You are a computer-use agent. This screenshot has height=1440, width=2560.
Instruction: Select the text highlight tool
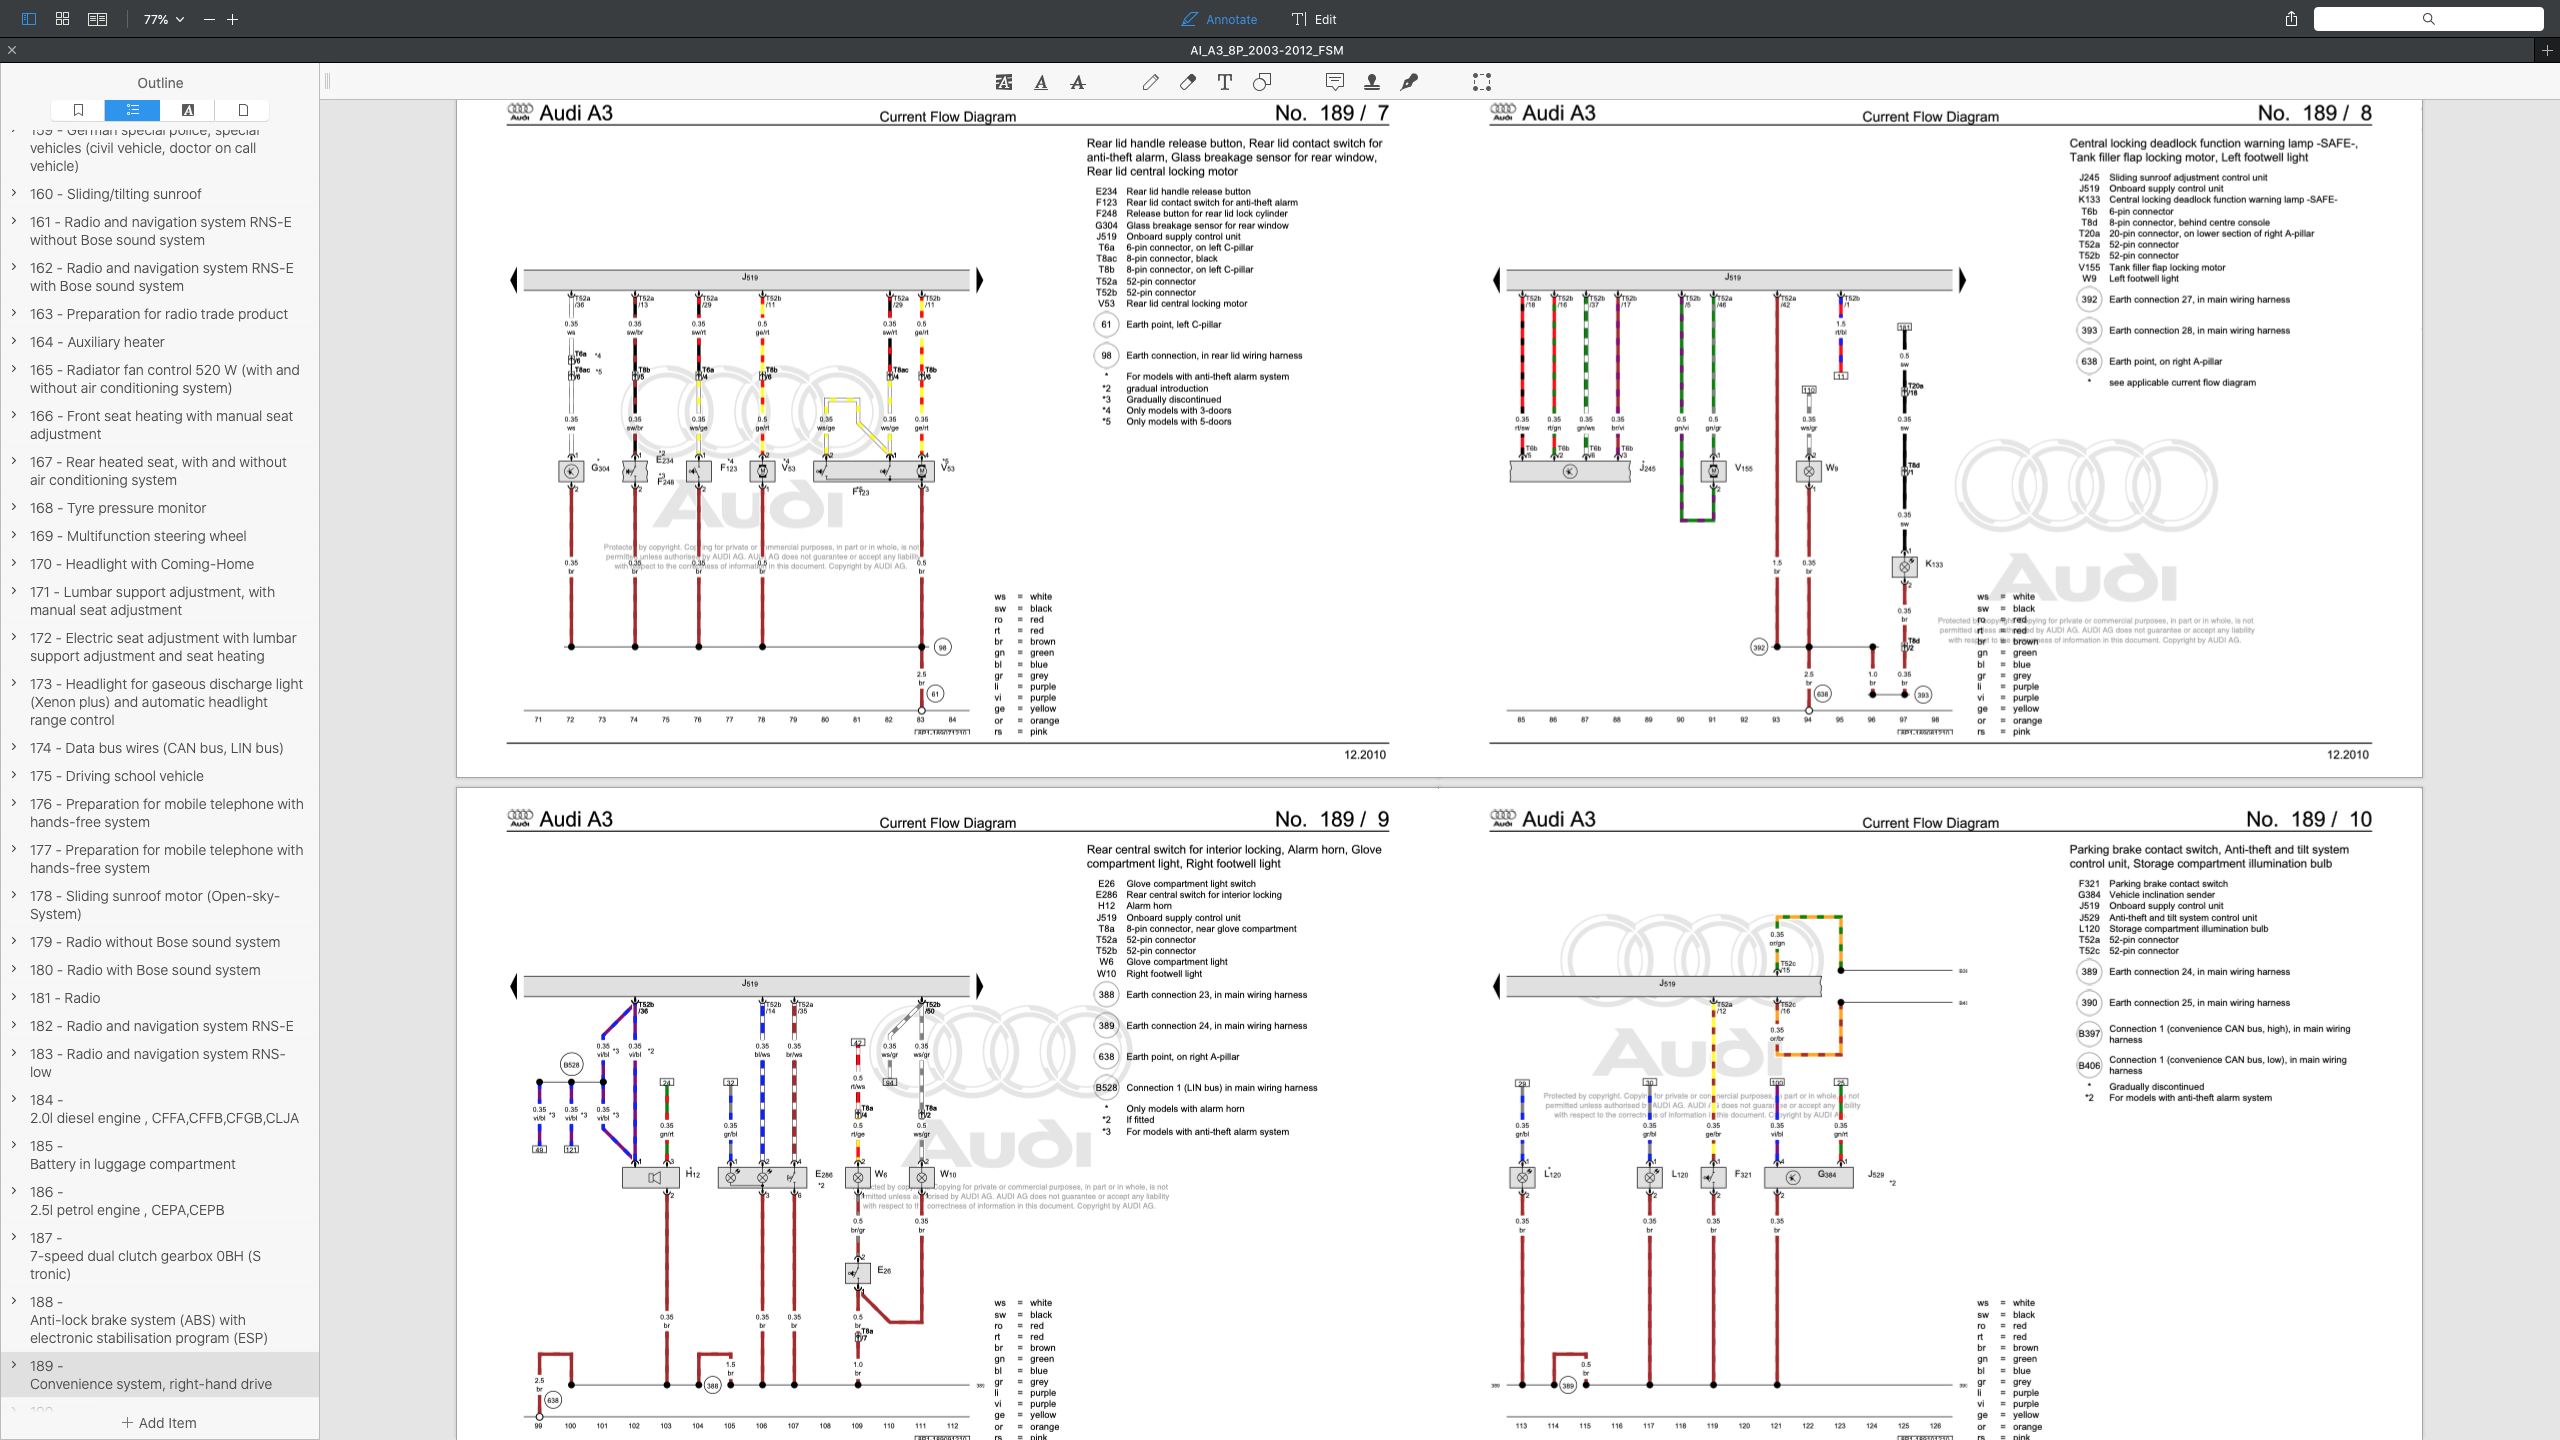pyautogui.click(x=1003, y=82)
